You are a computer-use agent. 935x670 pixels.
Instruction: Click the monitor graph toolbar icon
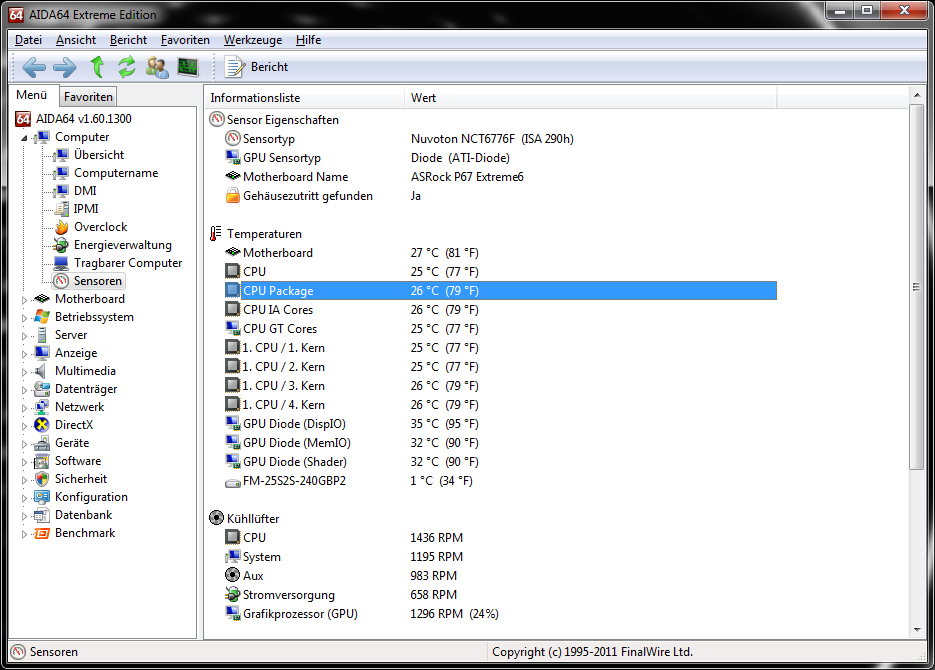188,67
